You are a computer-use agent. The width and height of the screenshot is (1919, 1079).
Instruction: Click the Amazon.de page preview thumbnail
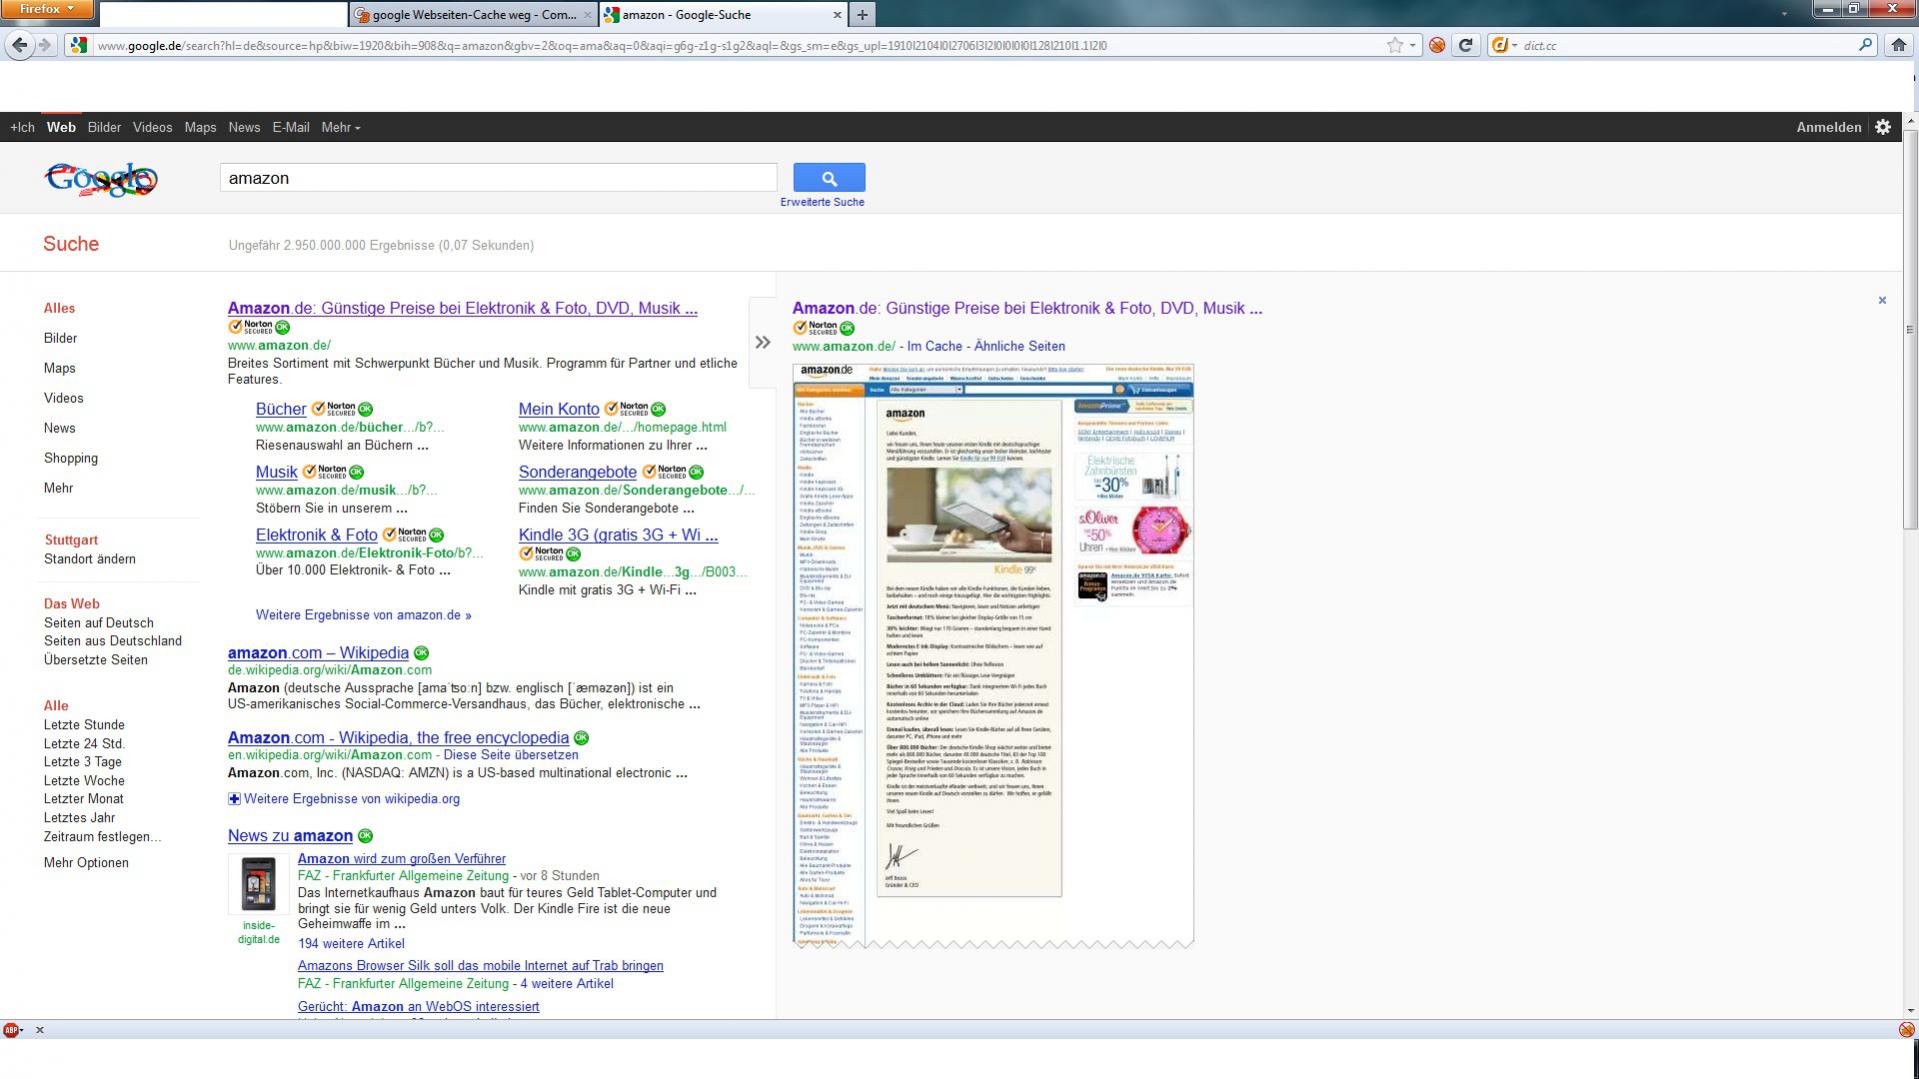(993, 655)
